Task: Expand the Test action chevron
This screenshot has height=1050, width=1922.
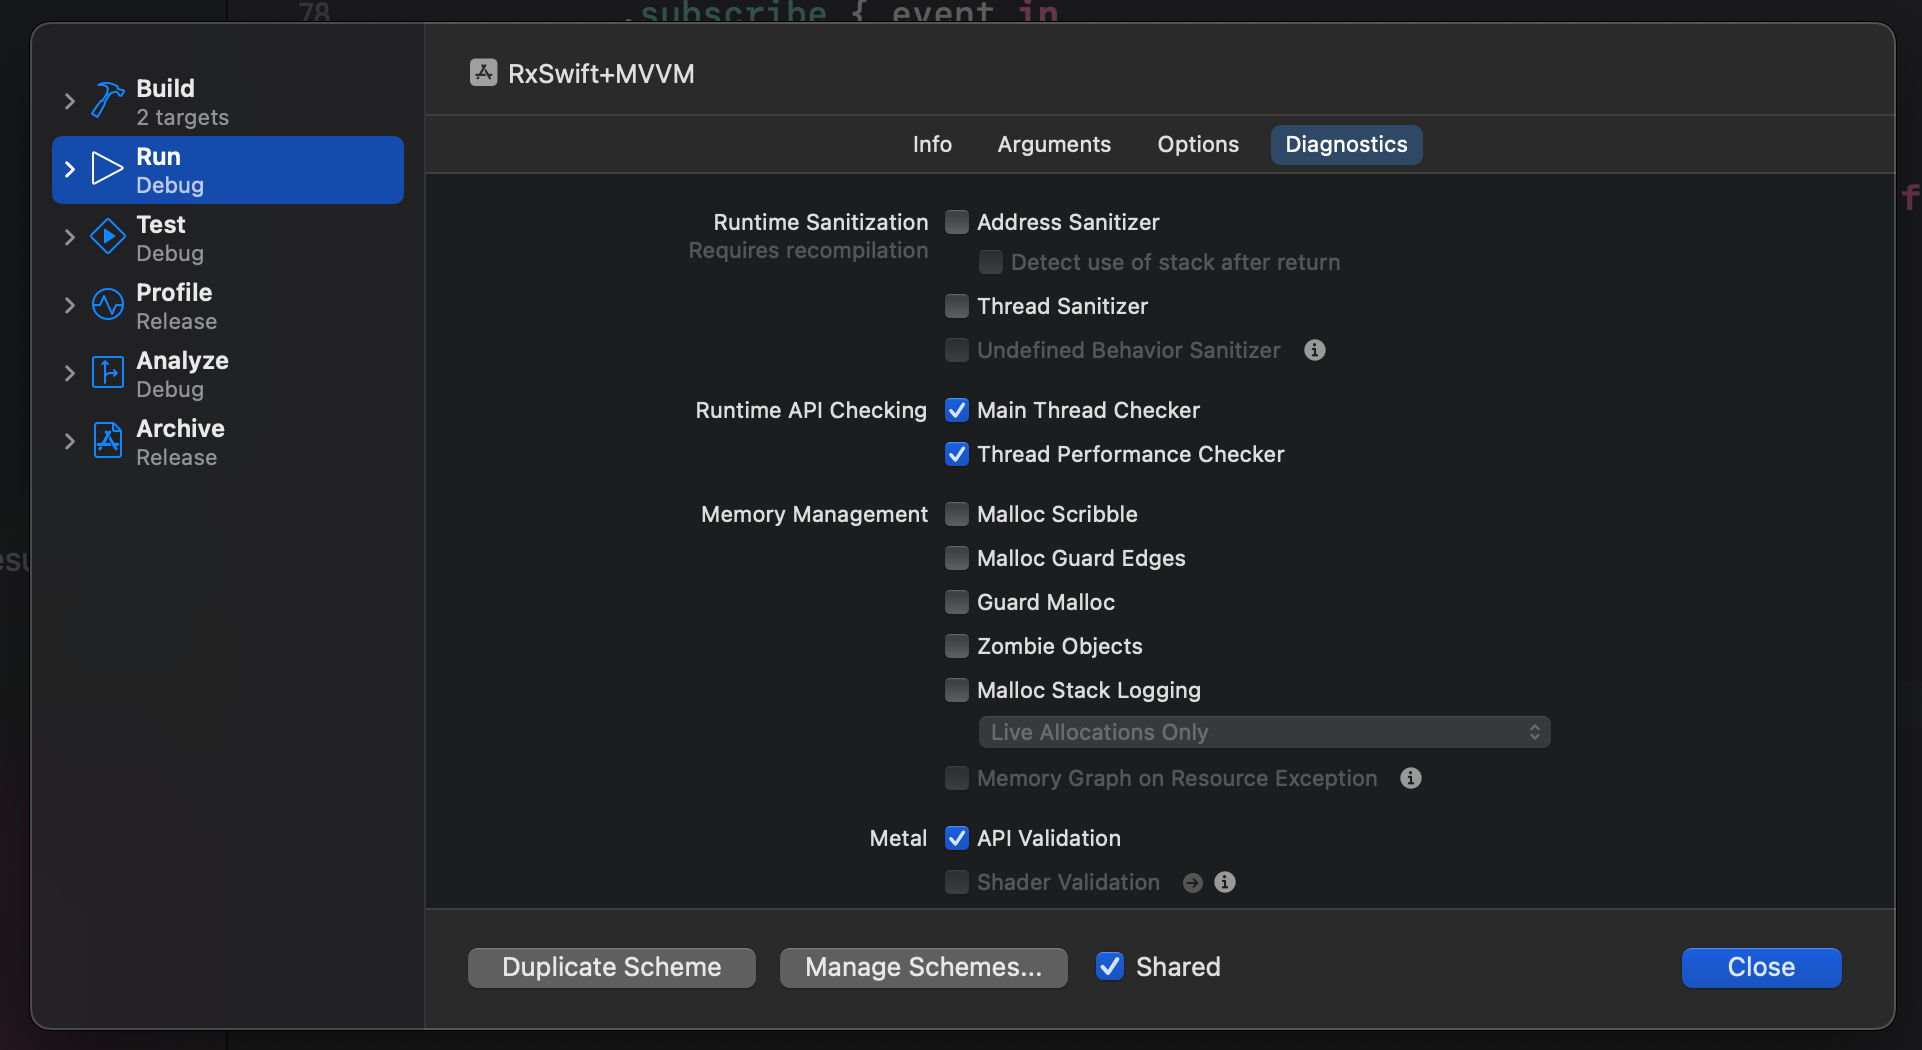Action: [x=69, y=237]
